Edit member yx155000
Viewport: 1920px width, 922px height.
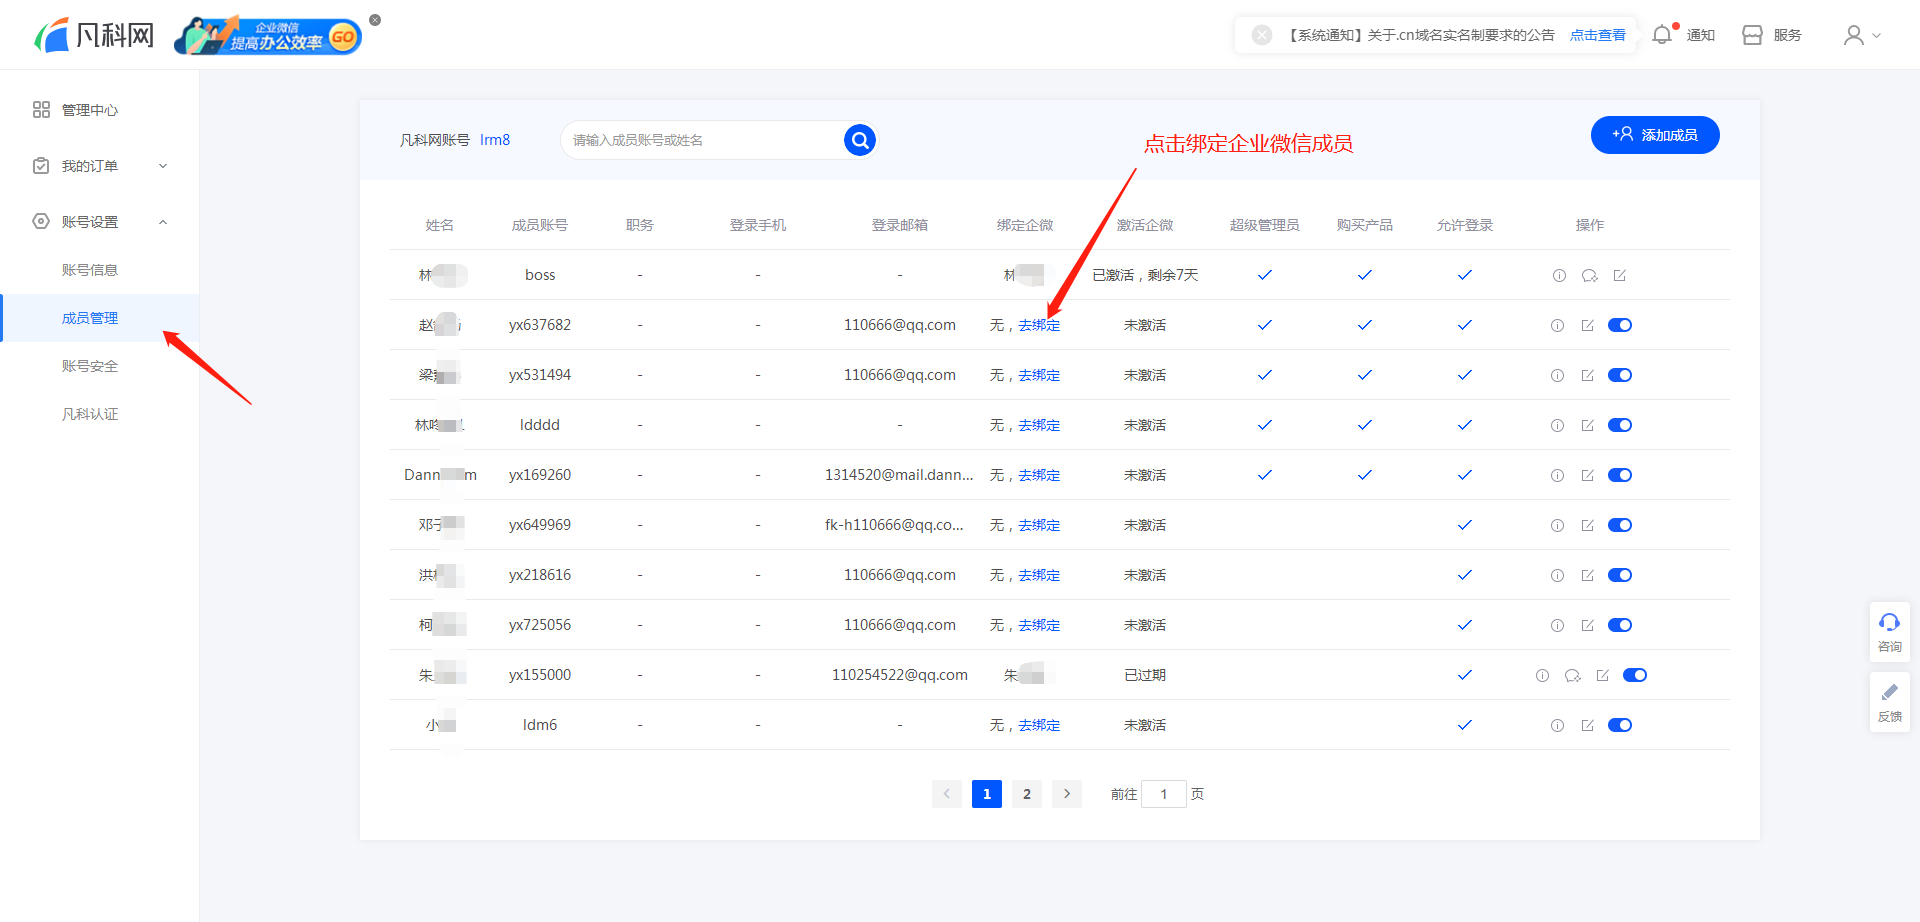(x=1602, y=675)
